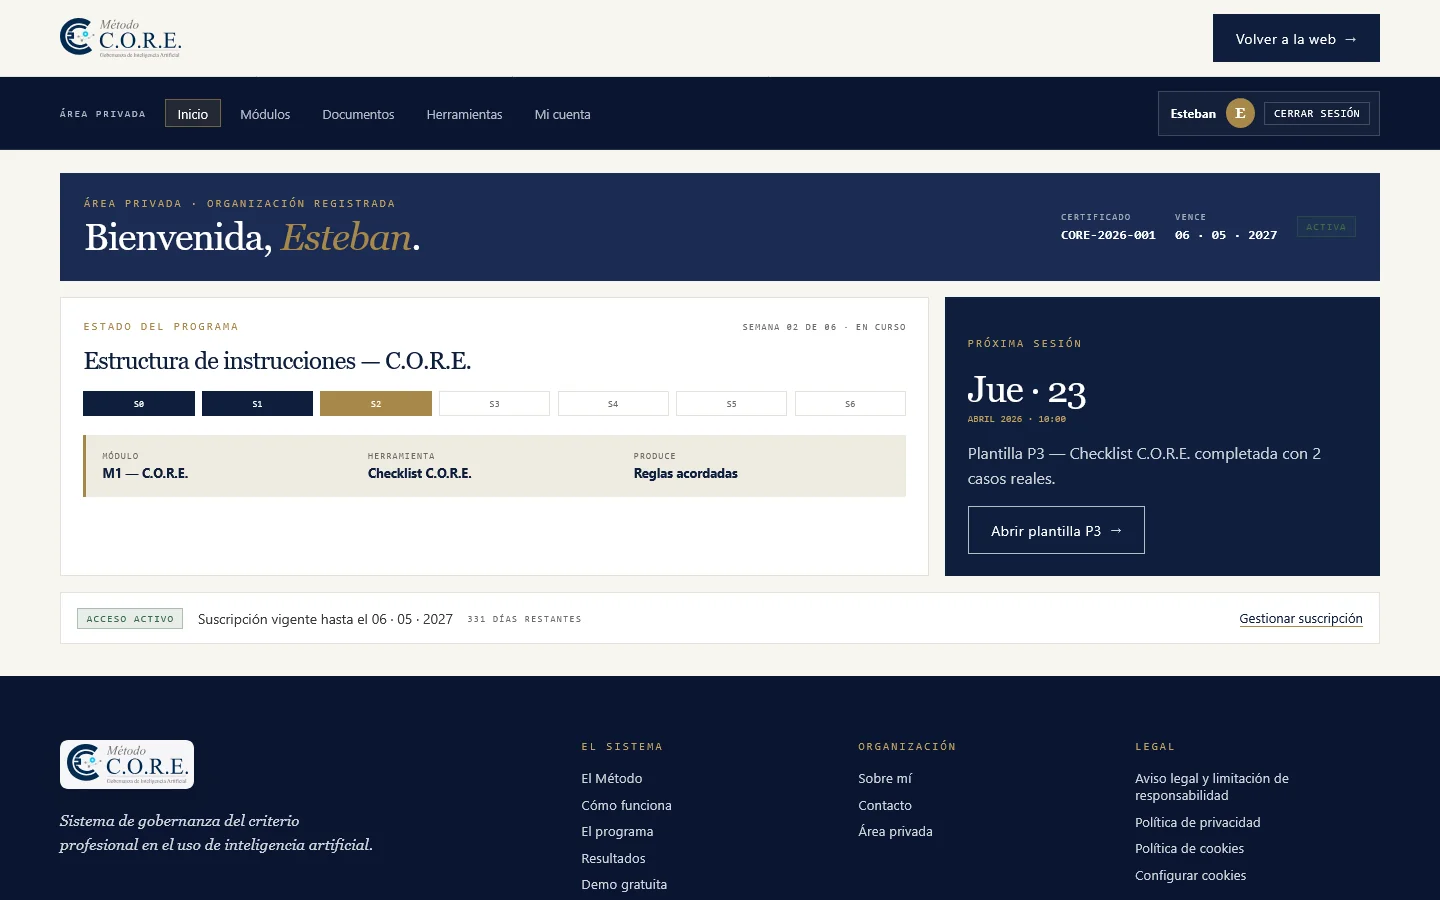
Task: Open the Herramientas tab
Action: point(464,114)
